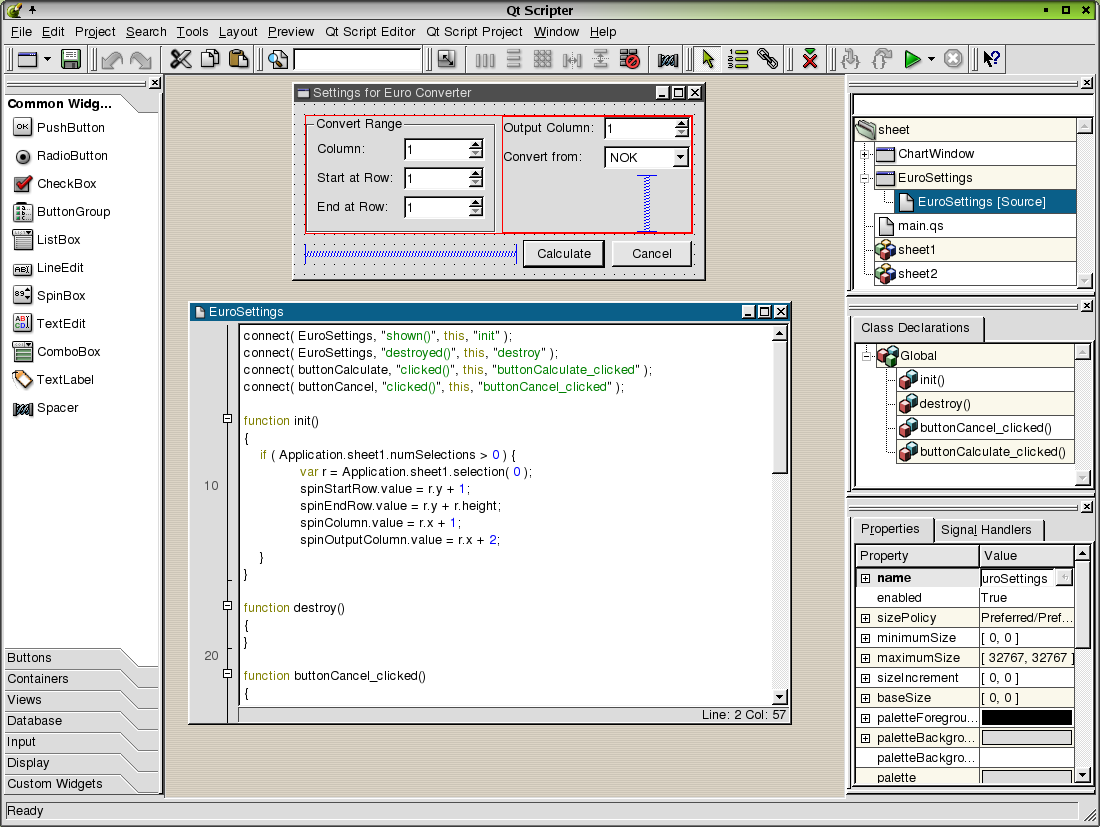
Task: Open the Run button dropdown arrow
Action: (x=932, y=60)
